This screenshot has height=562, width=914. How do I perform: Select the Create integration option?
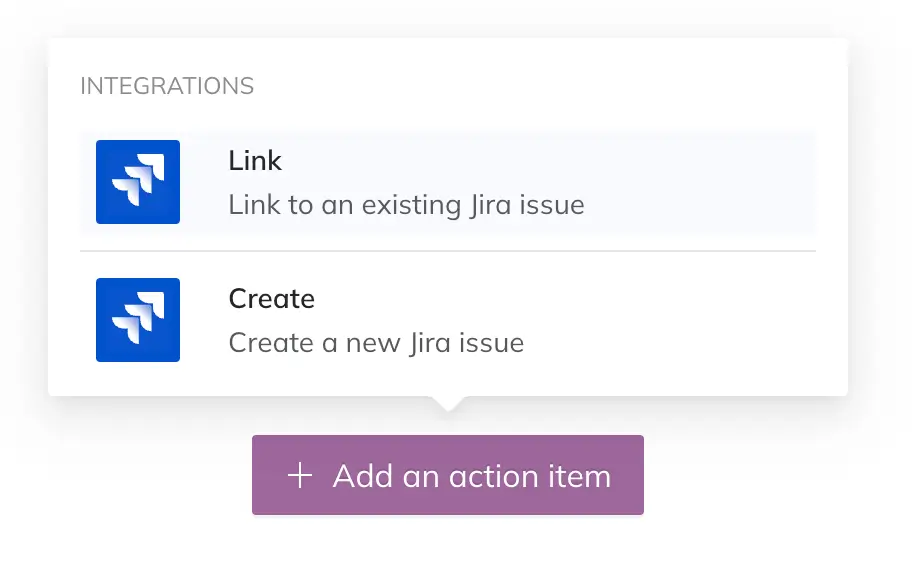[447, 320]
